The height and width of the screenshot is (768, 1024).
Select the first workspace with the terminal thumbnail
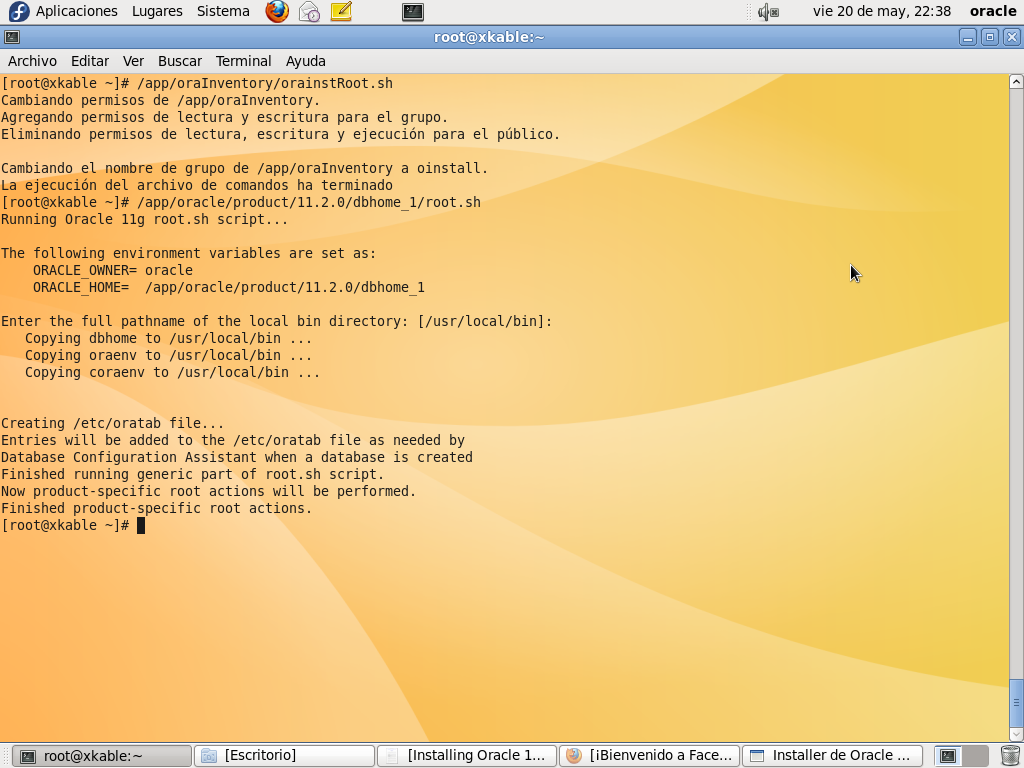coord(948,756)
